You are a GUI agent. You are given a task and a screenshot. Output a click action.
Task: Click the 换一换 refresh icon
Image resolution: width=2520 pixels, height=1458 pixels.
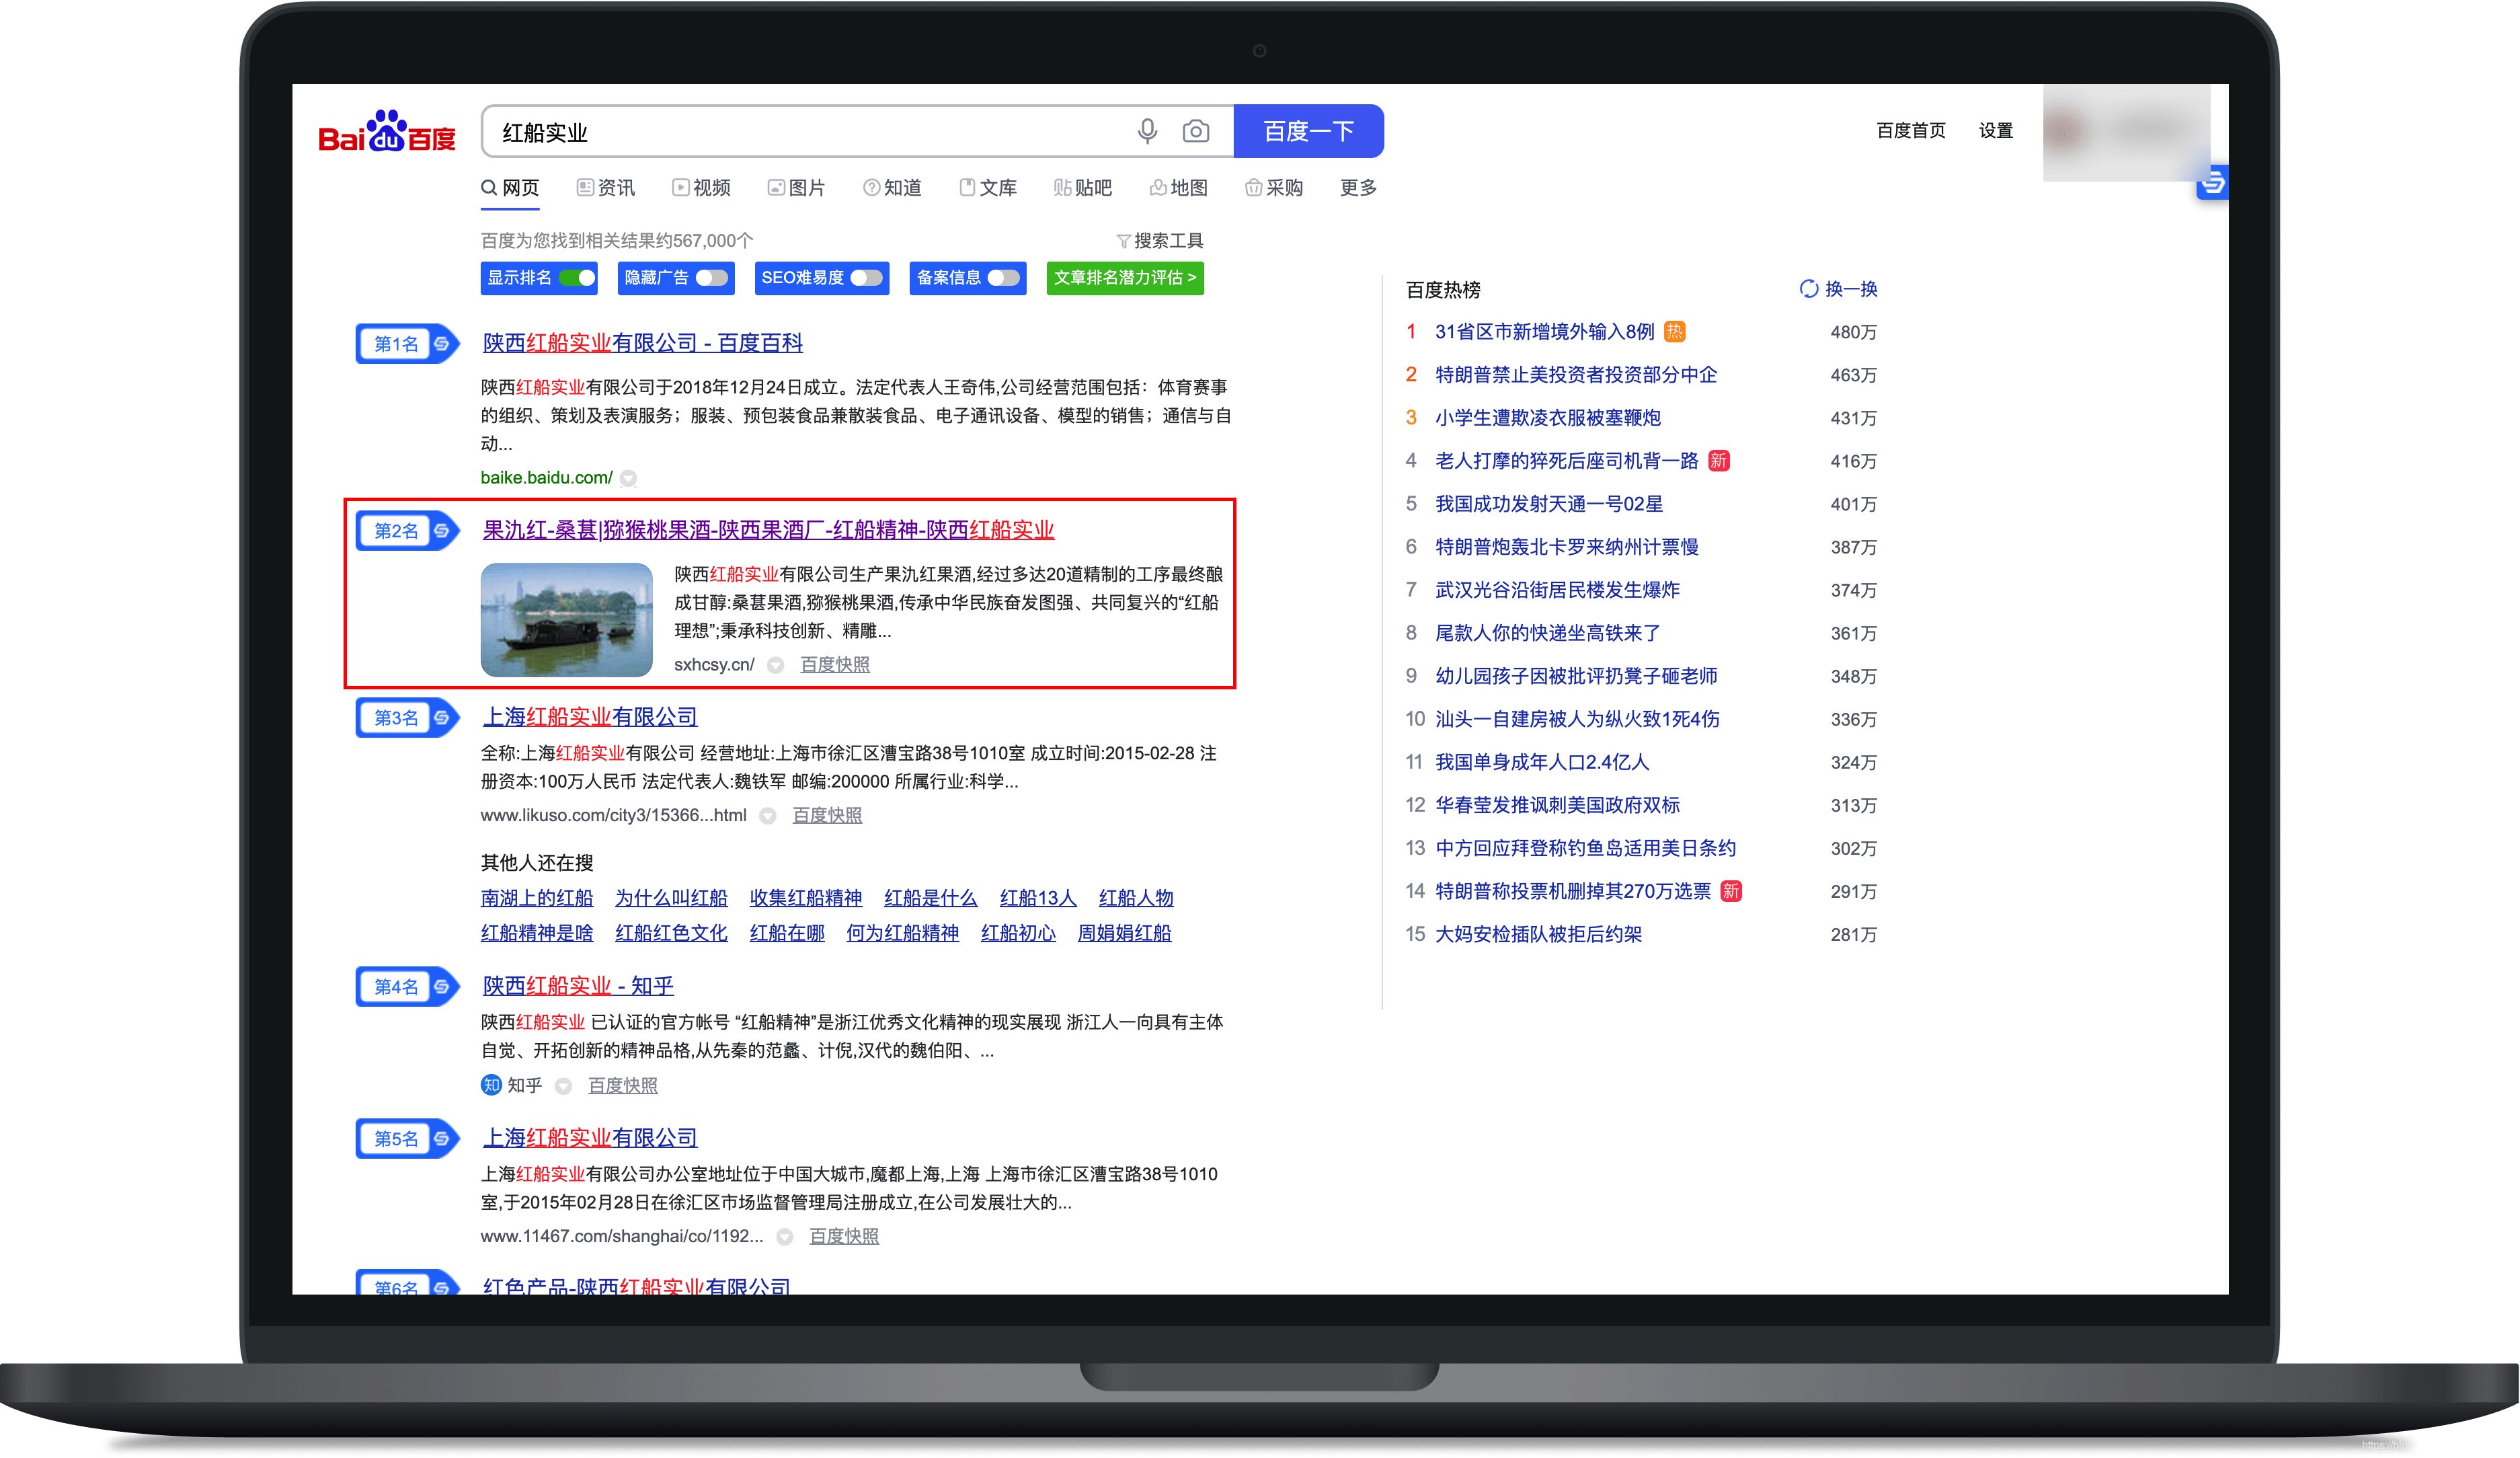click(x=1808, y=289)
